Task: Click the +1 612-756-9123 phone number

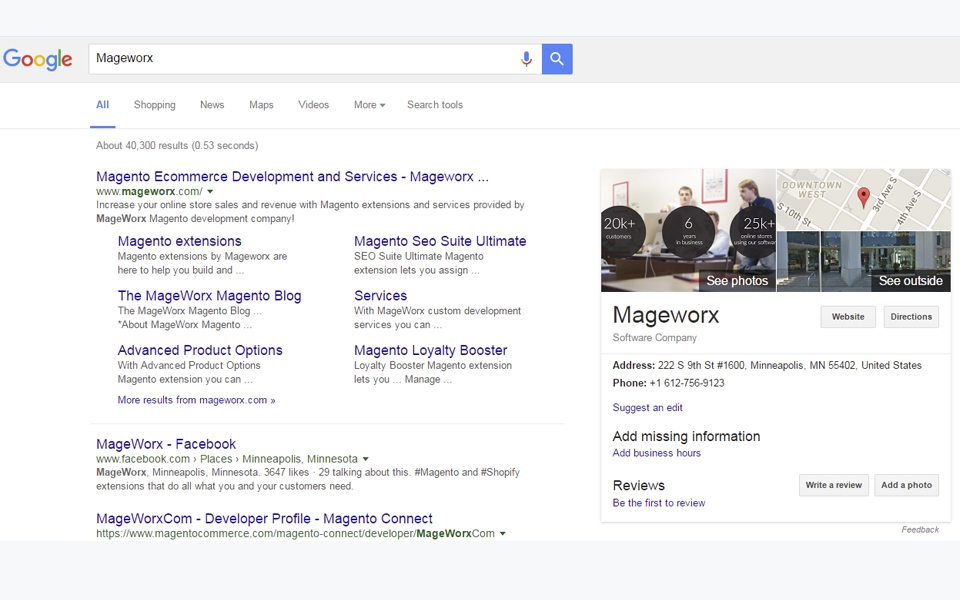Action: point(687,383)
